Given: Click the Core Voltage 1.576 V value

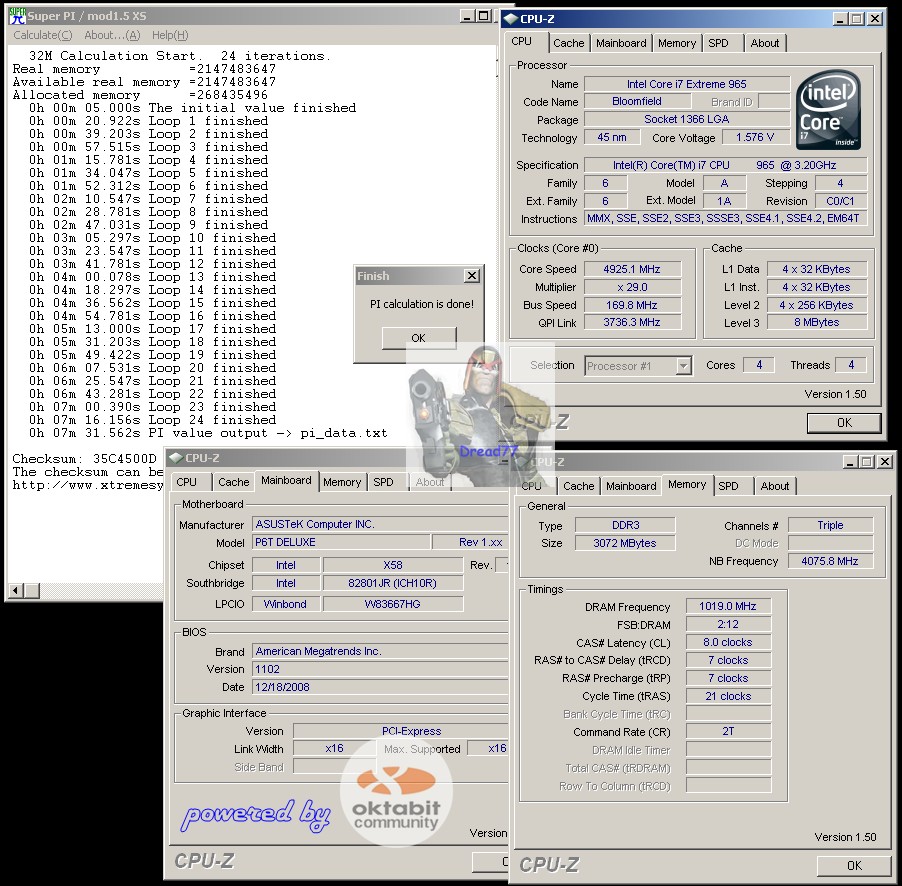Looking at the screenshot, I should pos(755,138).
